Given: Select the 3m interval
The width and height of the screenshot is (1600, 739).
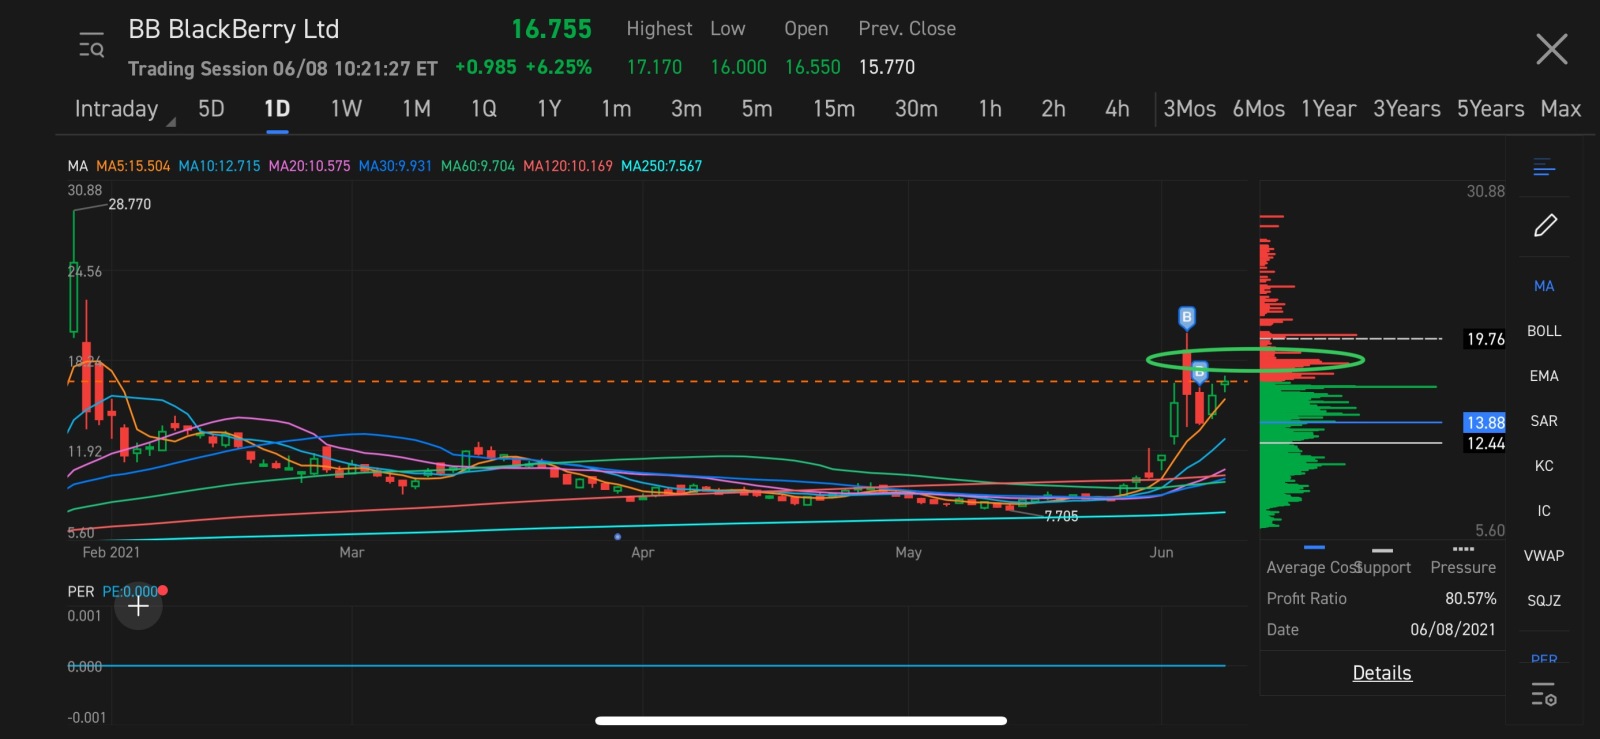Looking at the screenshot, I should pyautogui.click(x=686, y=109).
